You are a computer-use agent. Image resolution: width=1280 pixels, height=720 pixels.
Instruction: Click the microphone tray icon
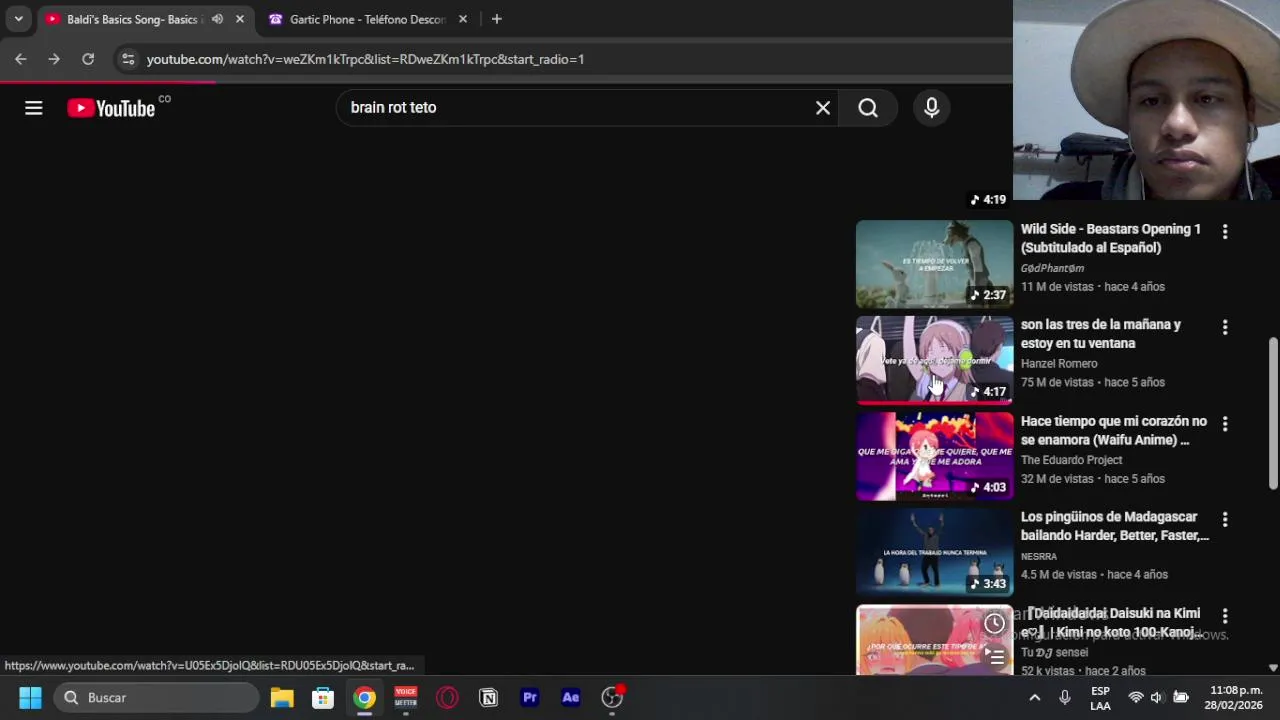point(1065,698)
